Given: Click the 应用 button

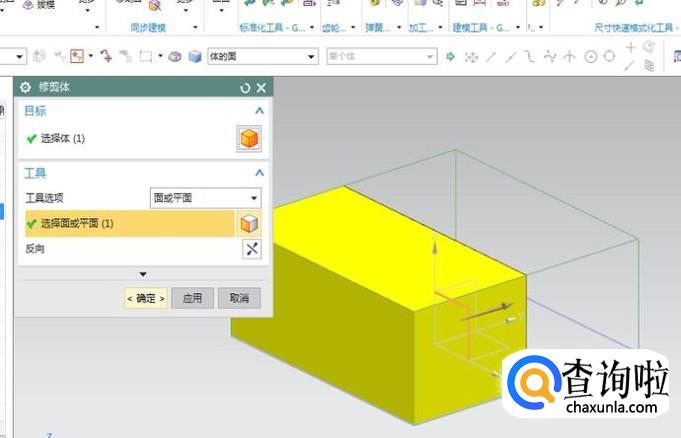Looking at the screenshot, I should 193,298.
